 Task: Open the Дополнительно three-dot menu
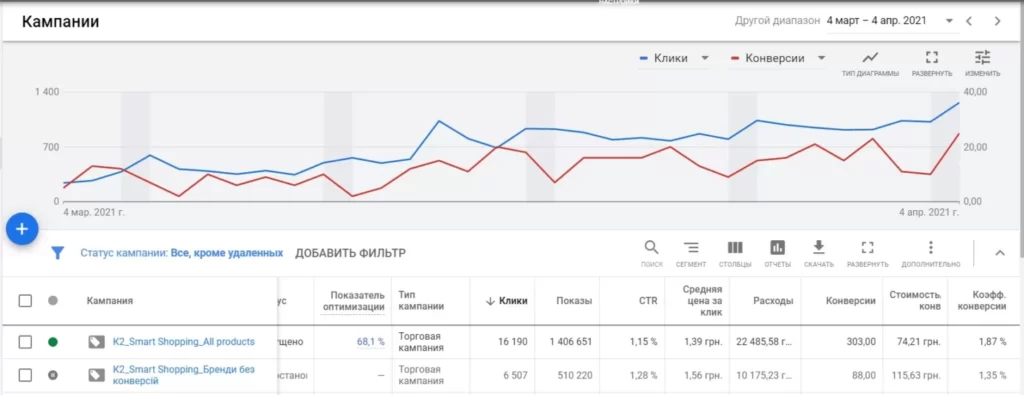tap(931, 247)
